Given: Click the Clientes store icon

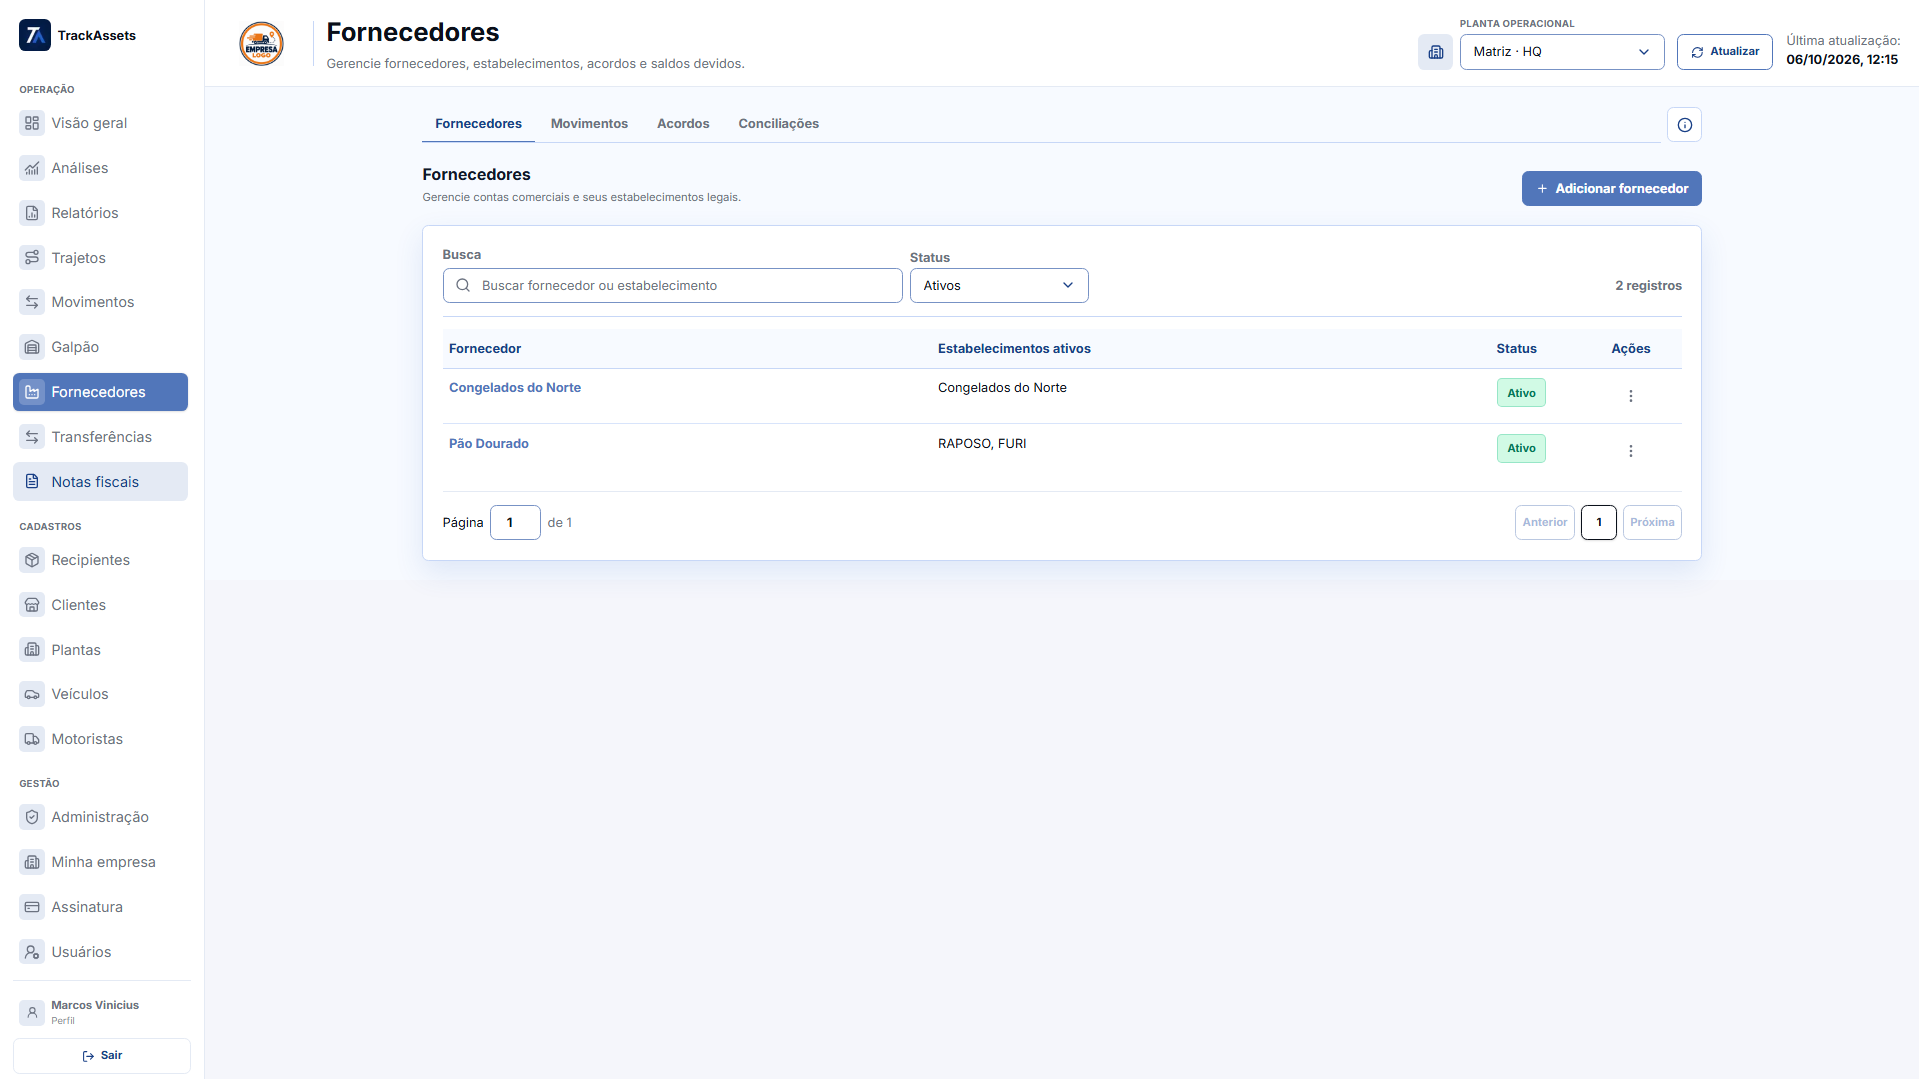Looking at the screenshot, I should [x=32, y=605].
